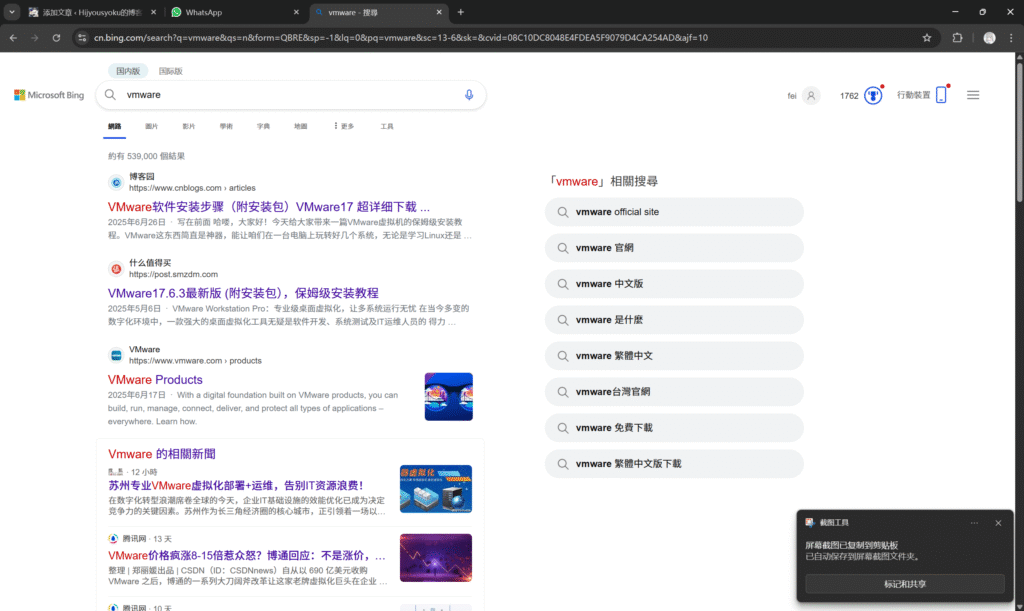Open the rewards trophy icon
The image size is (1024, 611).
pos(873,95)
